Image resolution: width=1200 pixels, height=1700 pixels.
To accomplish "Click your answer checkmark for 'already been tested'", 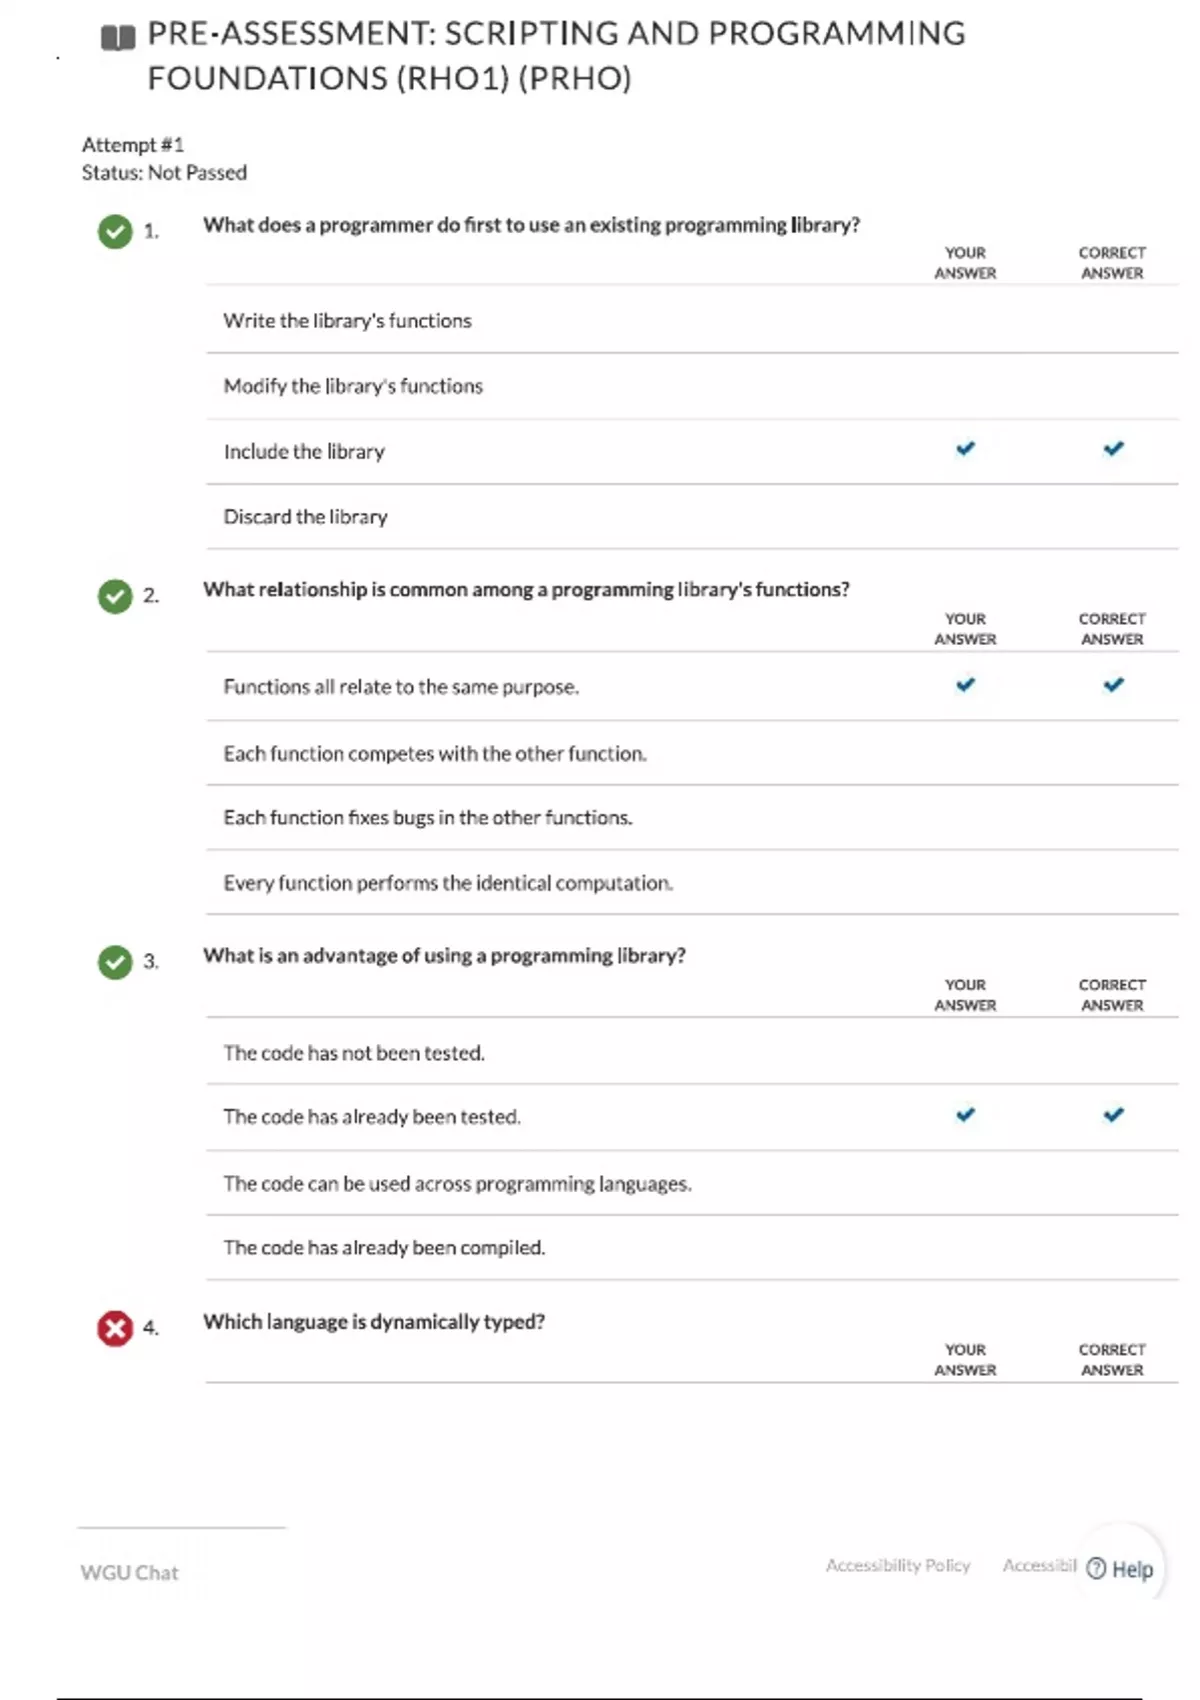I will pyautogui.click(x=965, y=1114).
